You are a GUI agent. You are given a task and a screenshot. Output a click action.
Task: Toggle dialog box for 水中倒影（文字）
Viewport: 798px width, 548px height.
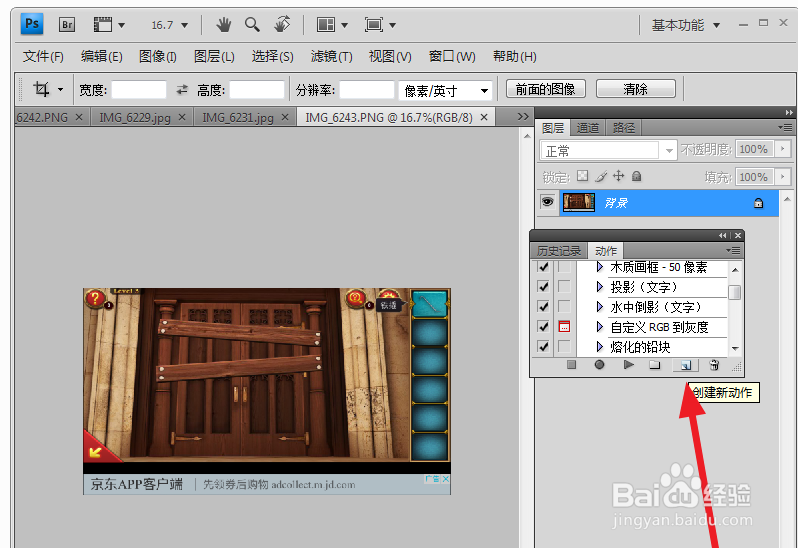pyautogui.click(x=564, y=306)
